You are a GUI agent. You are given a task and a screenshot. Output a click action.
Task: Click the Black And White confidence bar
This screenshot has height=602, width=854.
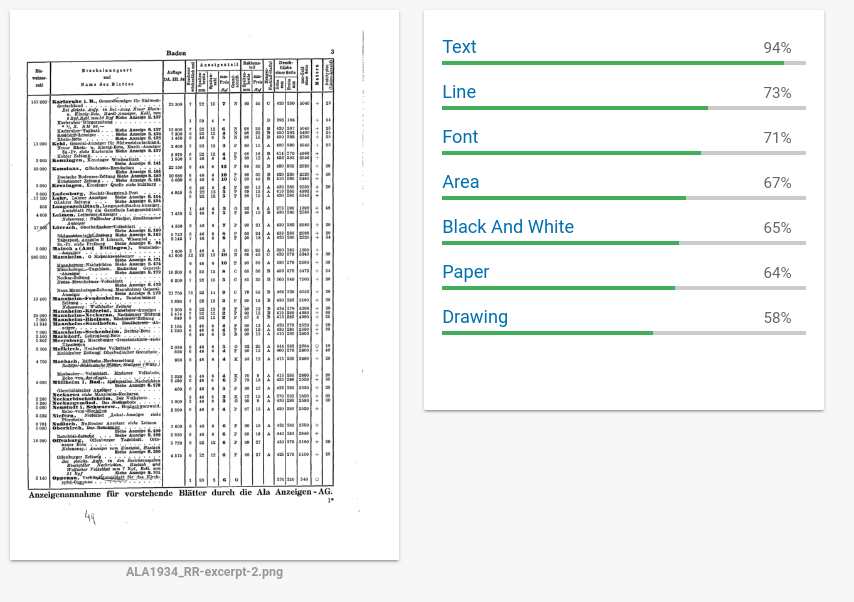[x=624, y=243]
